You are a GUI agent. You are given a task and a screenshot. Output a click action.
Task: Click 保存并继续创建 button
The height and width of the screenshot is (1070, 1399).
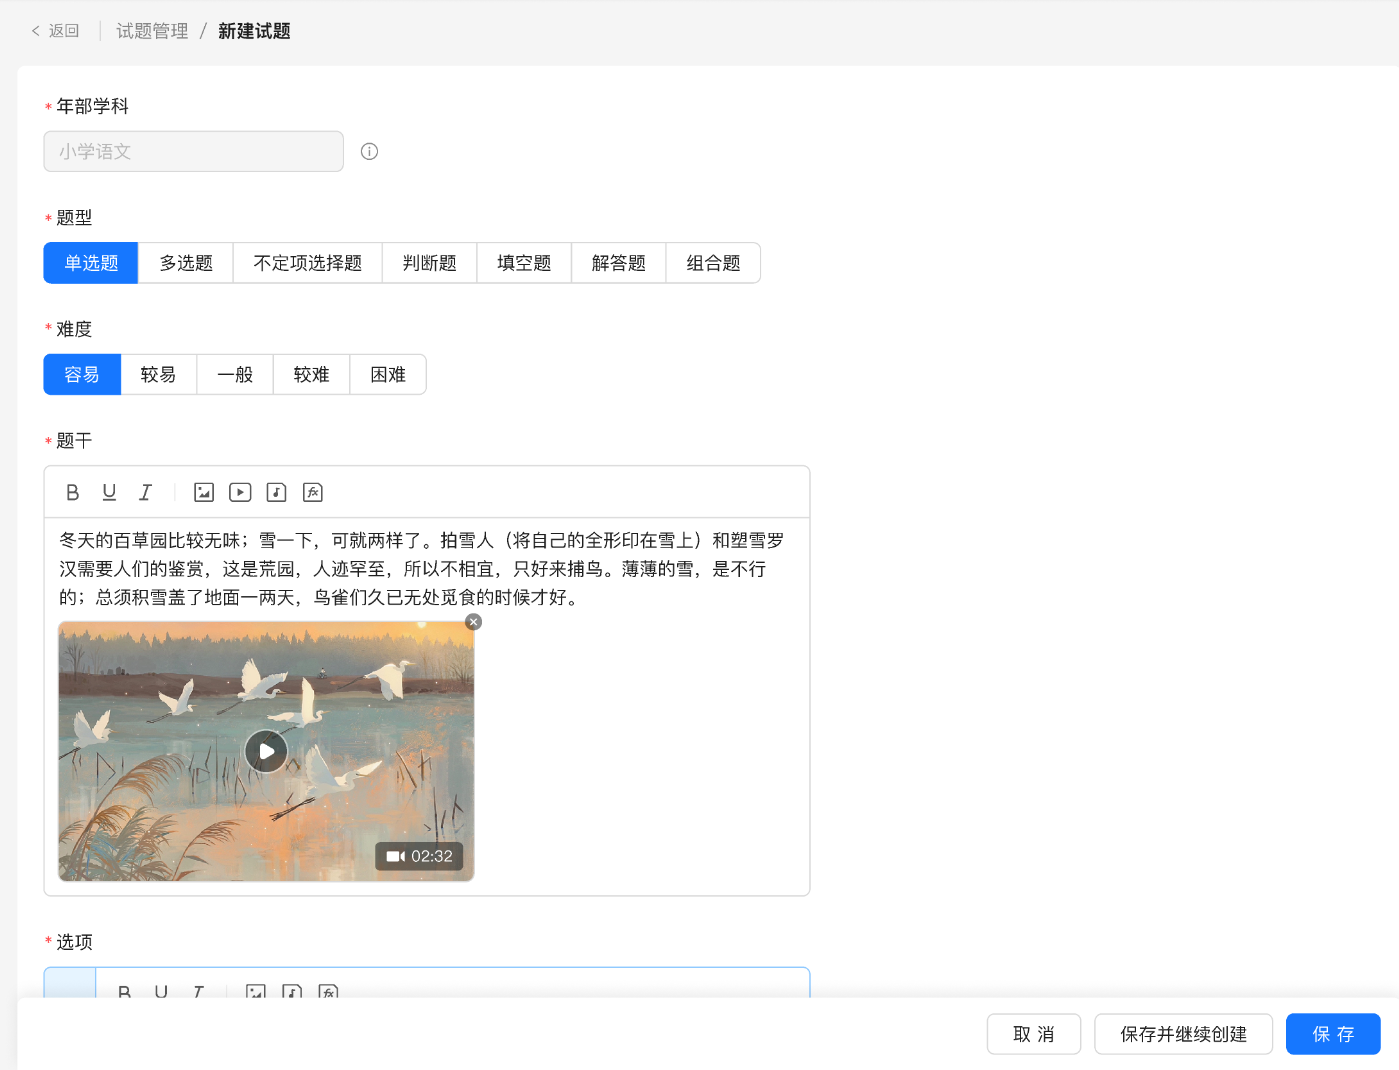click(1183, 1034)
